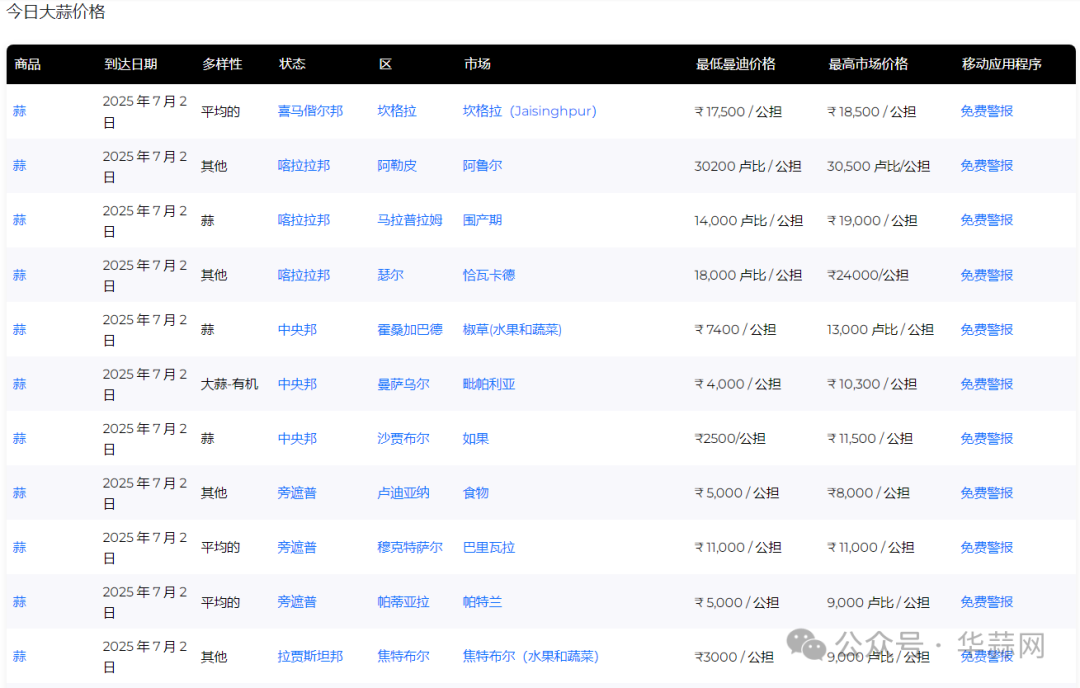The width and height of the screenshot is (1080, 688).
Task: Open 坎格拉 (Jaisinghpur) market link
Action: pyautogui.click(x=529, y=111)
